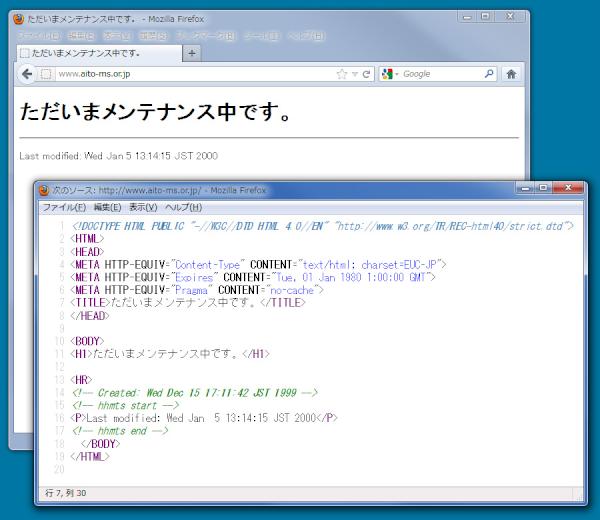The width and height of the screenshot is (600, 520).
Task: Click the Expires META line
Action: pyautogui.click(x=253, y=277)
